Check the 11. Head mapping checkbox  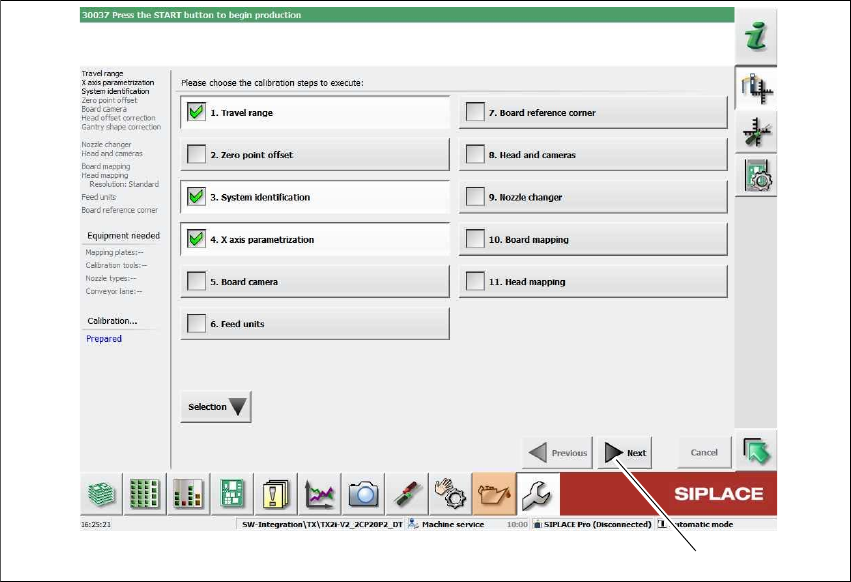[475, 281]
